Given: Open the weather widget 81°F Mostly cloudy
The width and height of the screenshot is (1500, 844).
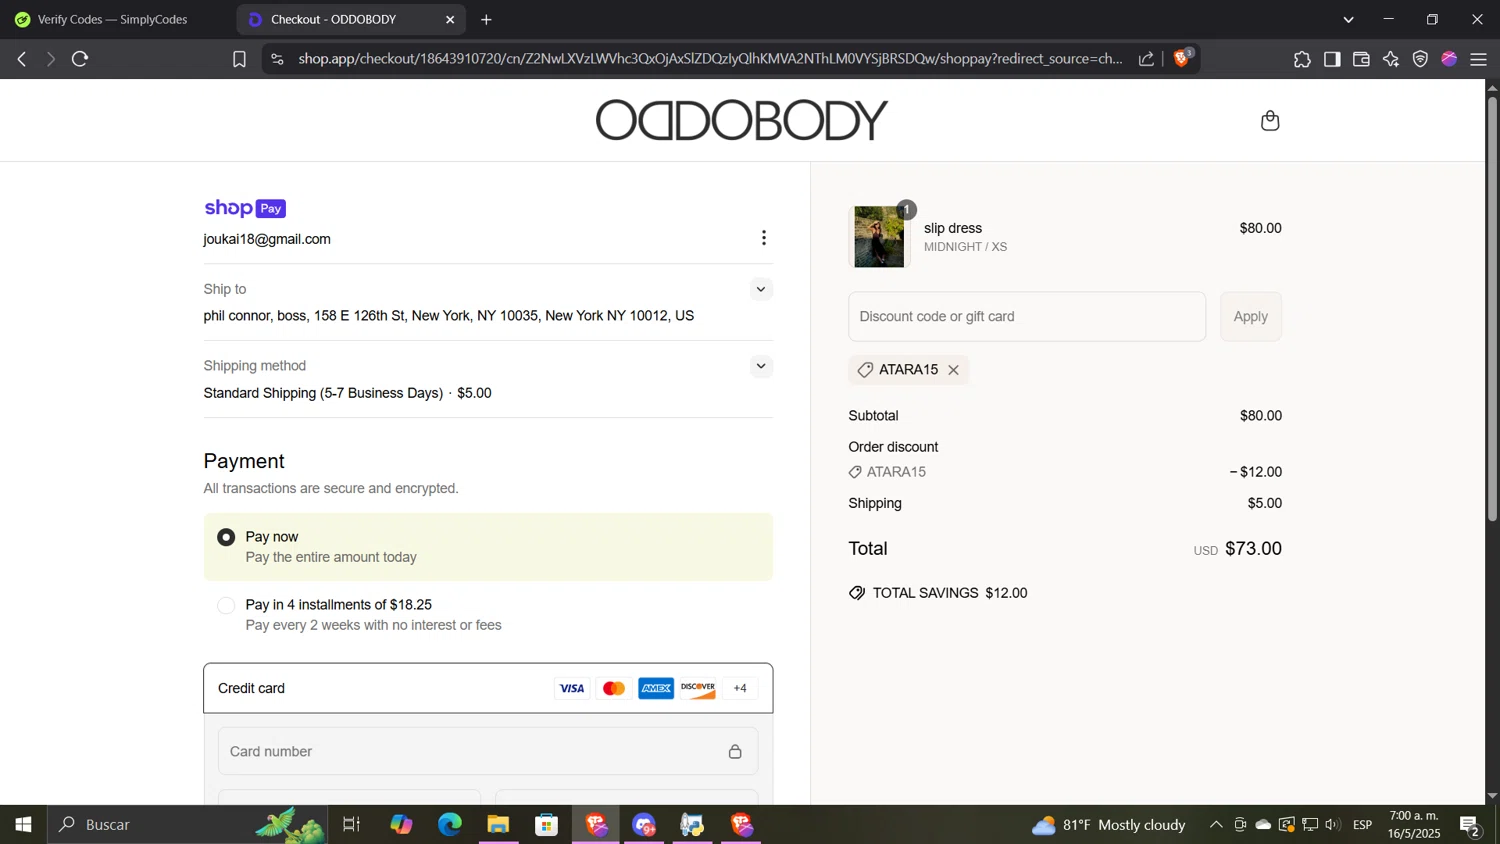Looking at the screenshot, I should [1108, 825].
